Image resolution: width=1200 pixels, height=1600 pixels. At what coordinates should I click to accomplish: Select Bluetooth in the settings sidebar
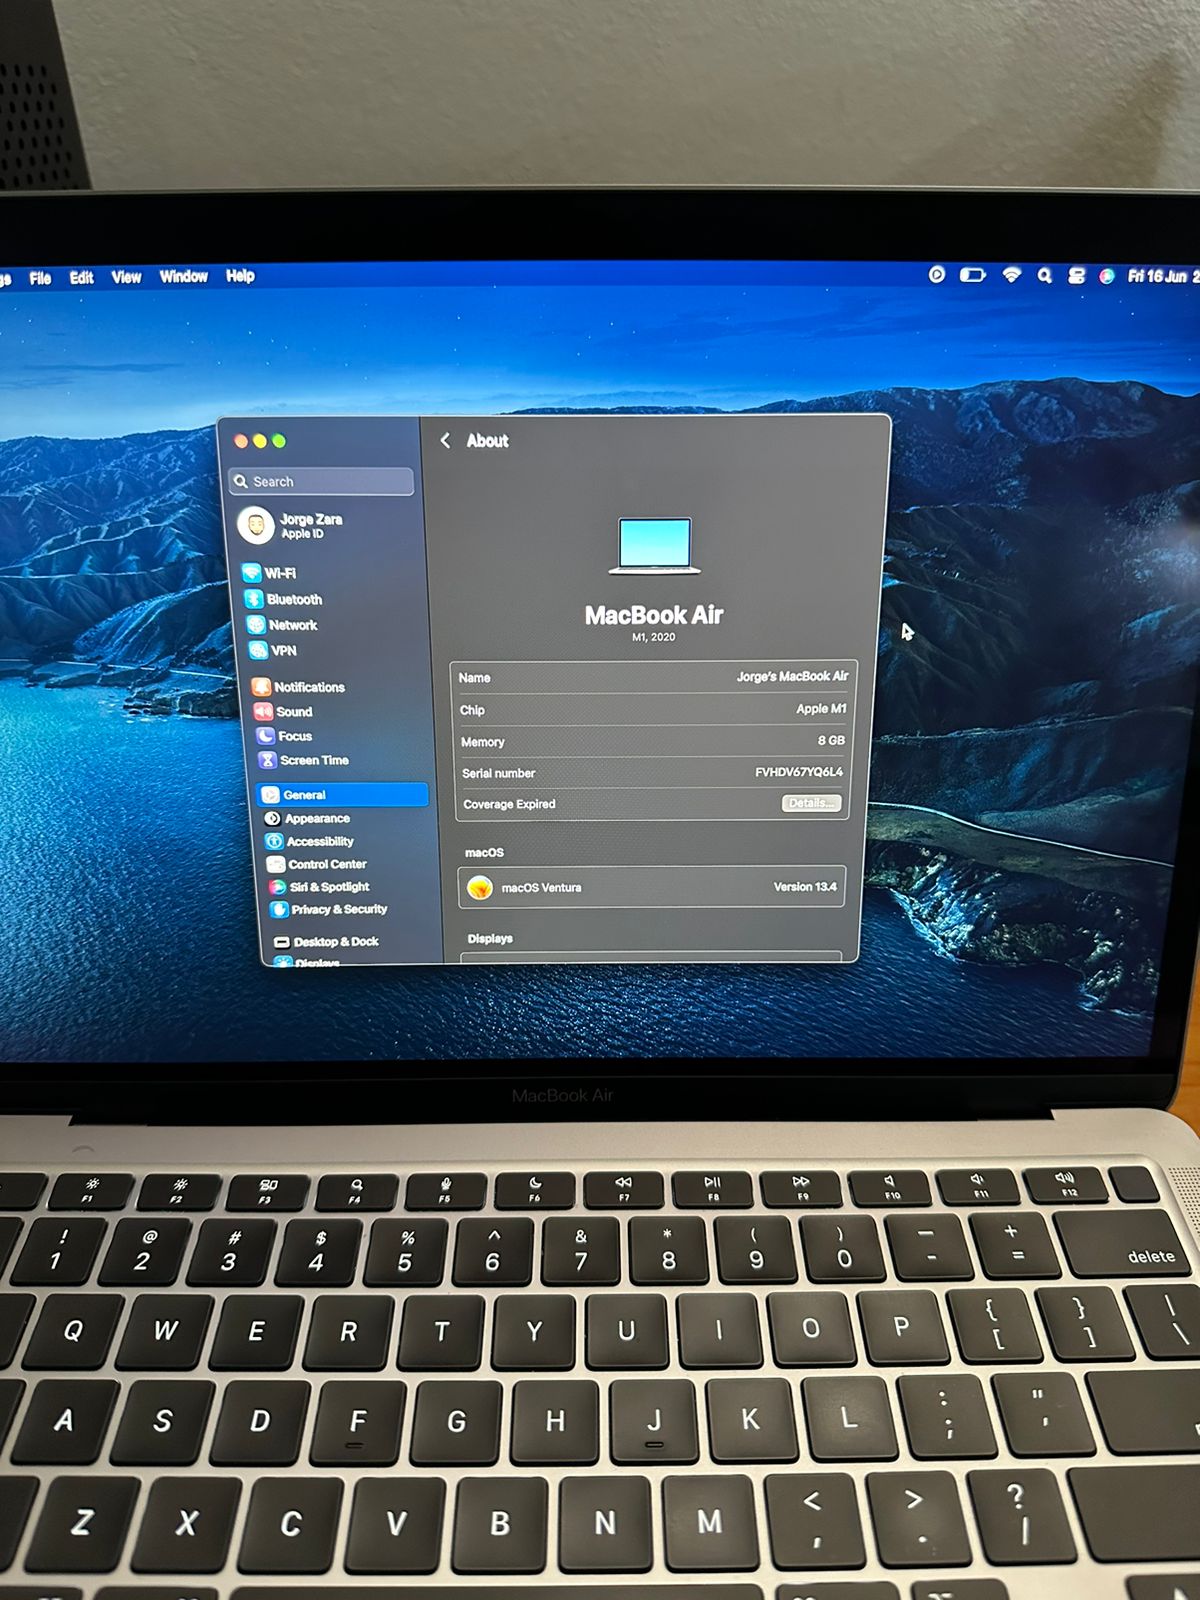click(x=284, y=599)
